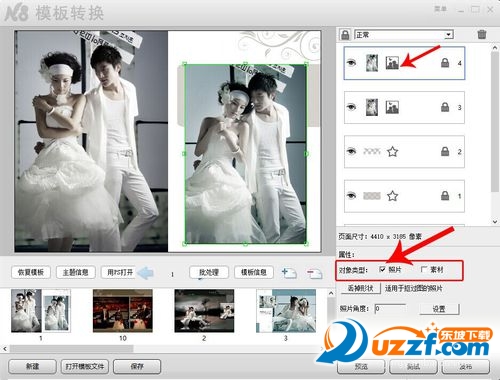
Task: Click the layer list scroll down arrow
Action: tap(495, 221)
